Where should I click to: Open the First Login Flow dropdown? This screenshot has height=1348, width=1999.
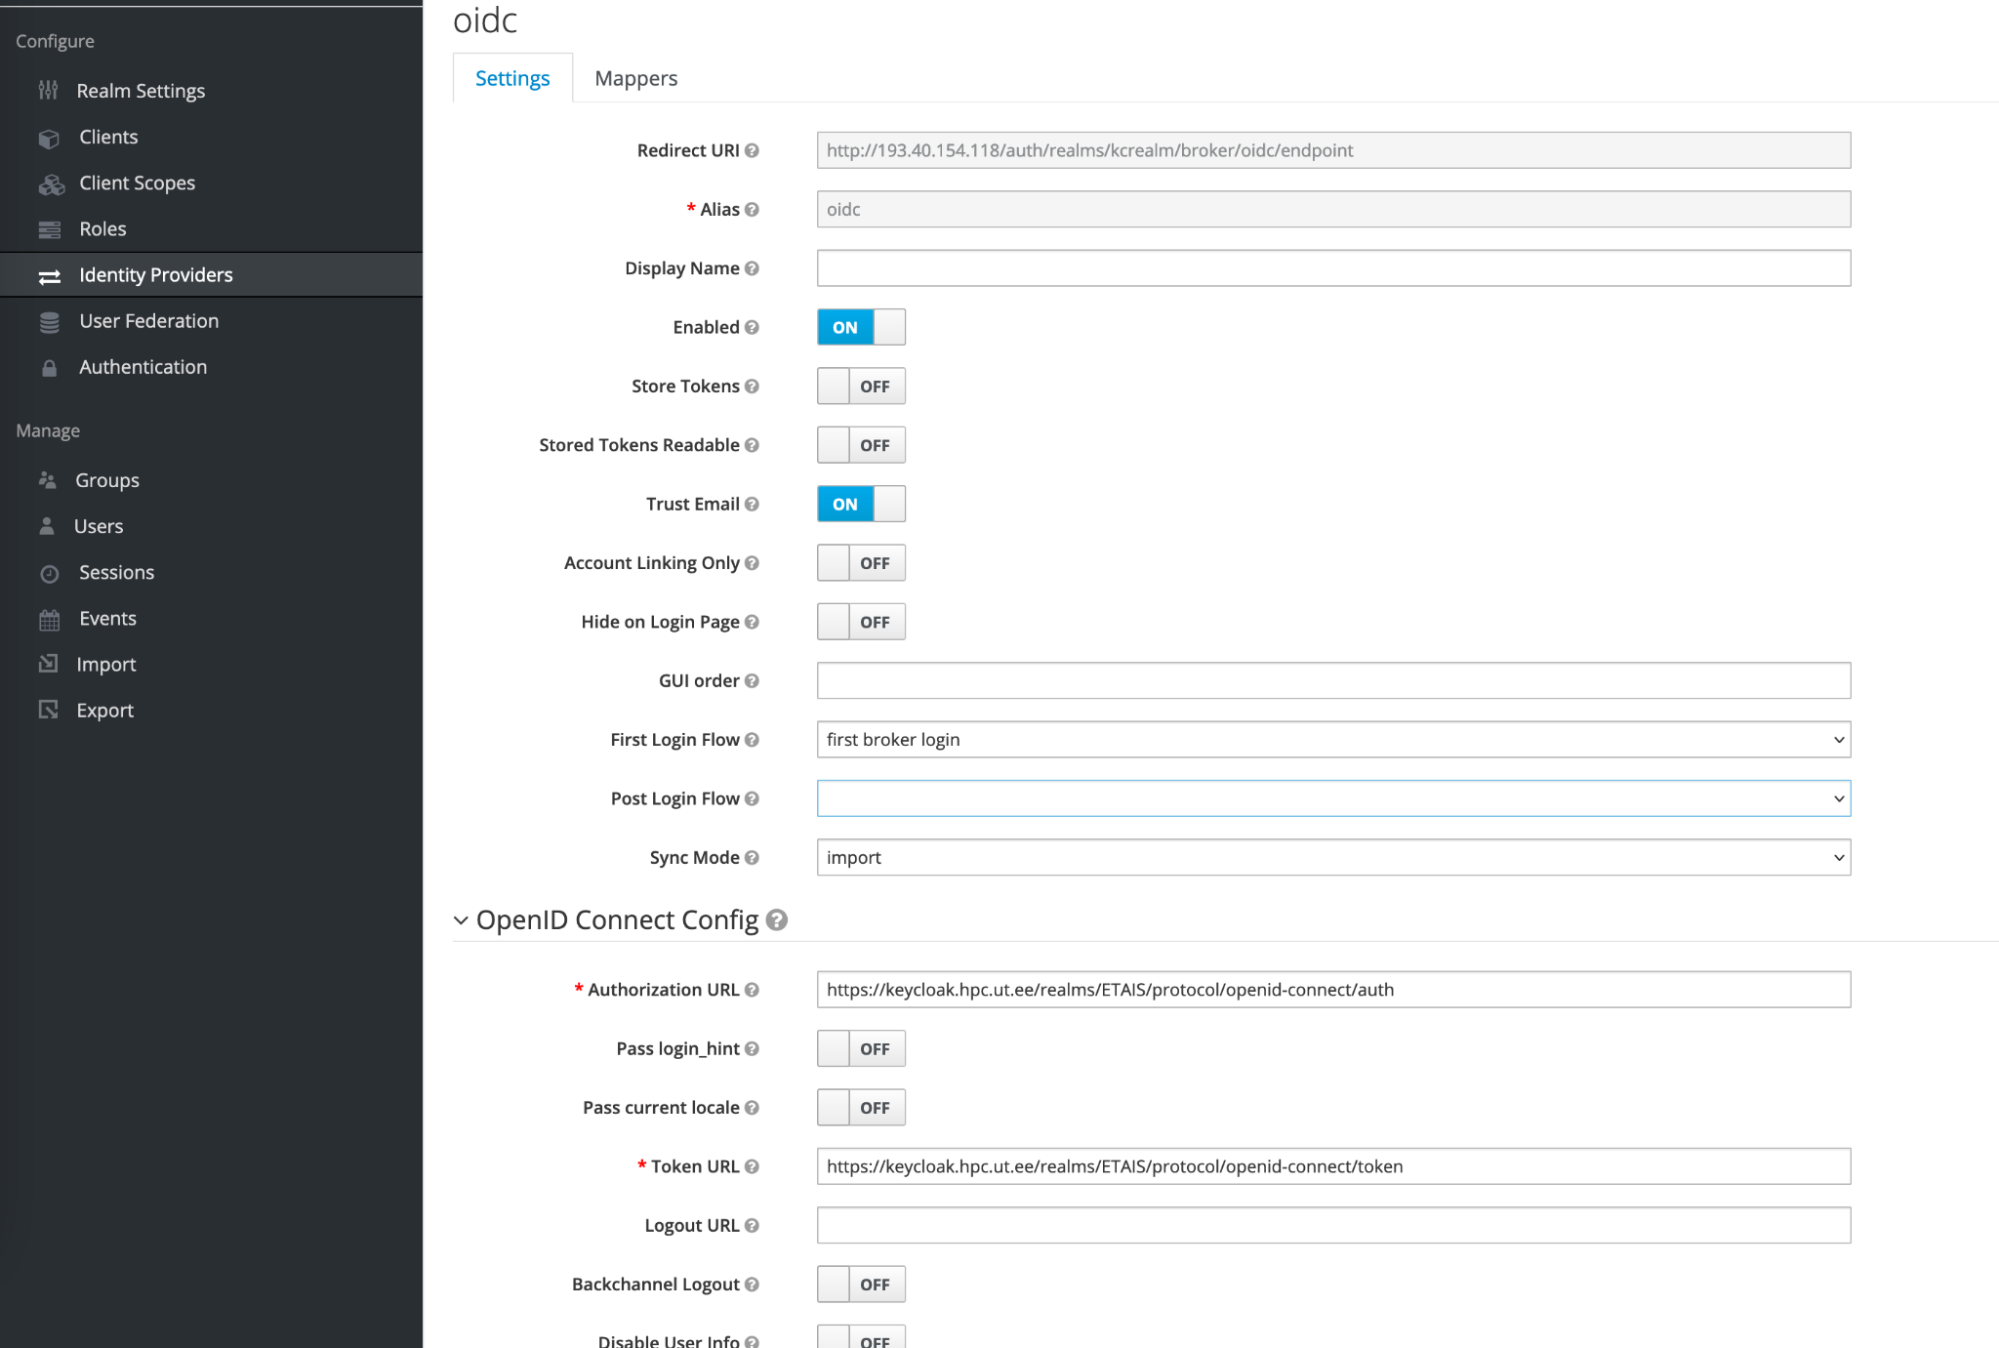click(1332, 740)
